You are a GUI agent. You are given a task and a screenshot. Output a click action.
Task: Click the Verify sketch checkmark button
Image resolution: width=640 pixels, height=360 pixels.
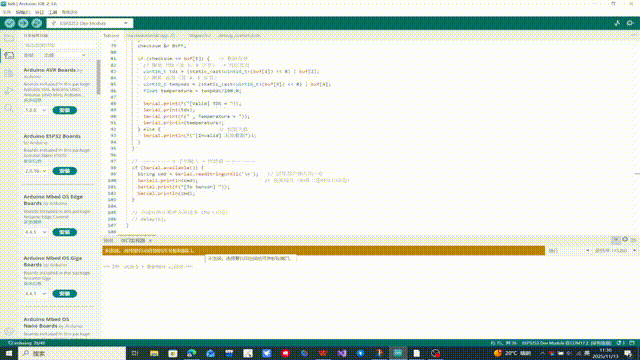tap(10, 23)
